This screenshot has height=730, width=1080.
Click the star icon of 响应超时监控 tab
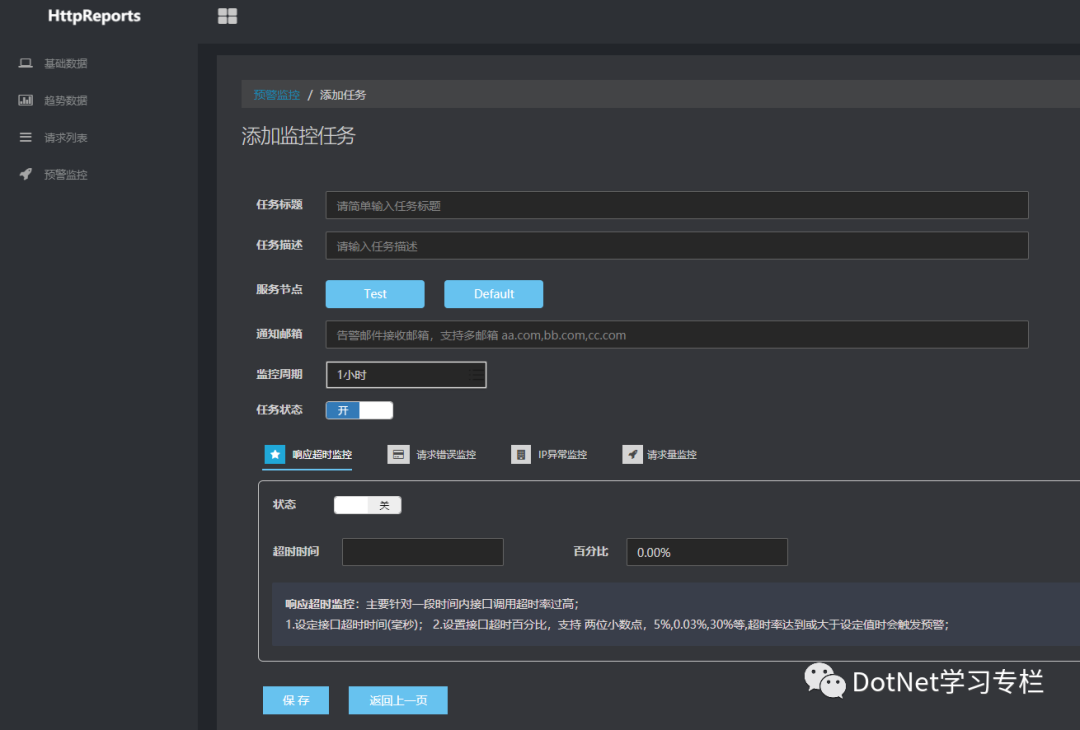275,454
